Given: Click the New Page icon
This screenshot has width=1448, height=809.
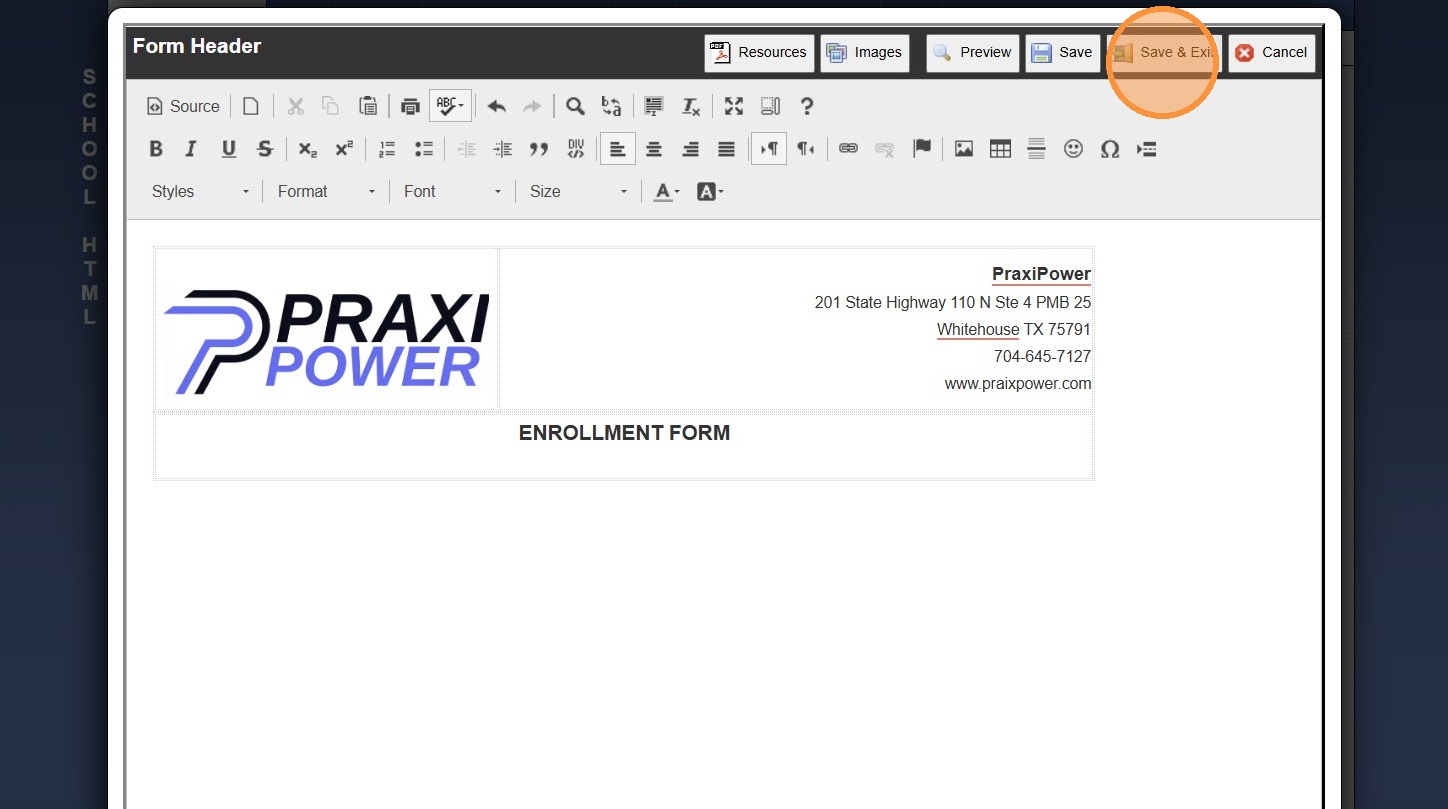Looking at the screenshot, I should pyautogui.click(x=251, y=106).
